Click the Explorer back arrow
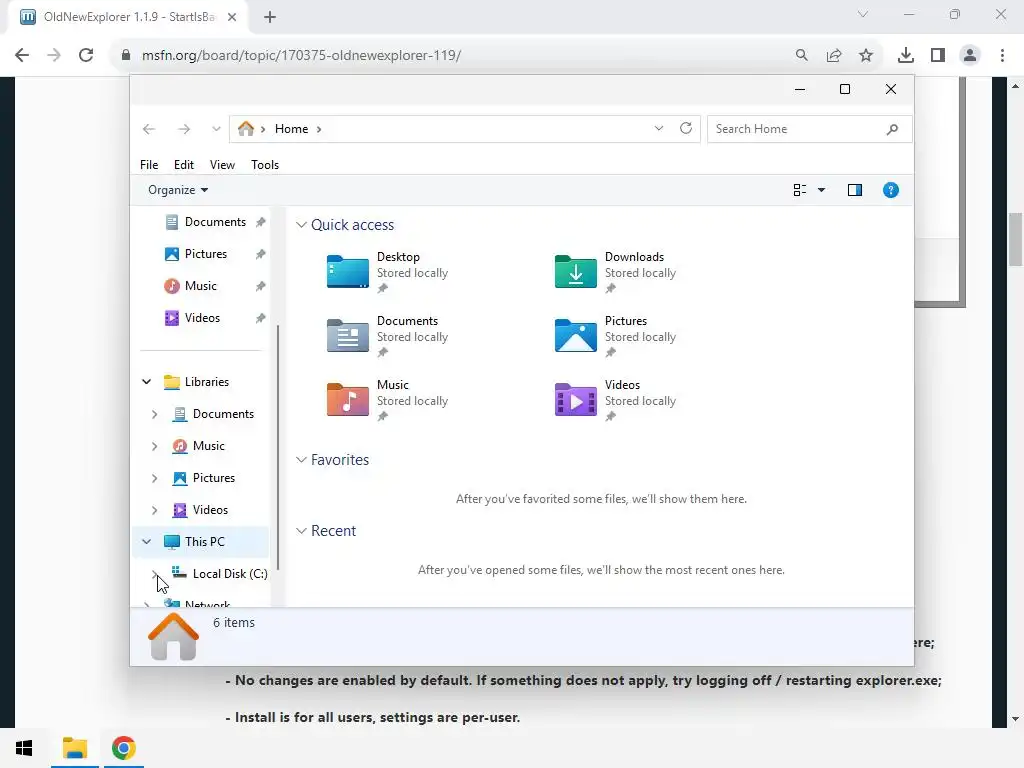Screen dimensions: 1024x768 (149, 129)
